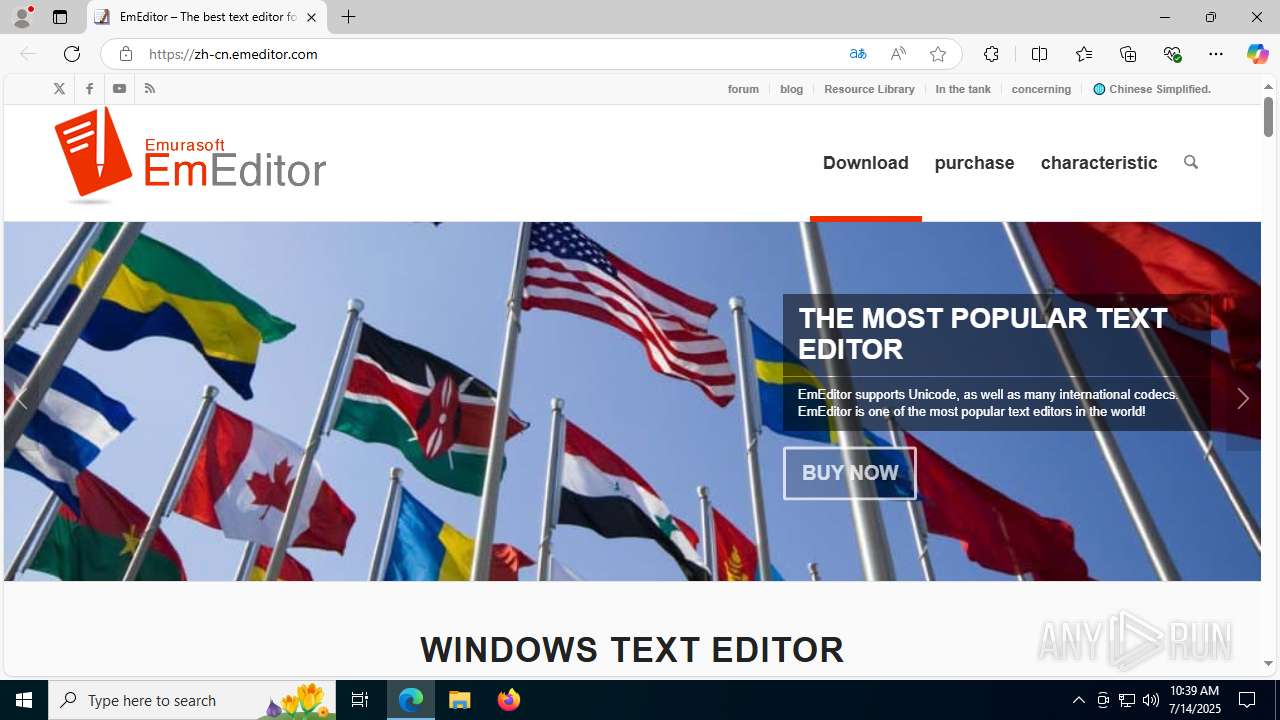
Task: Click the taskbar search box
Action: pyautogui.click(x=192, y=700)
